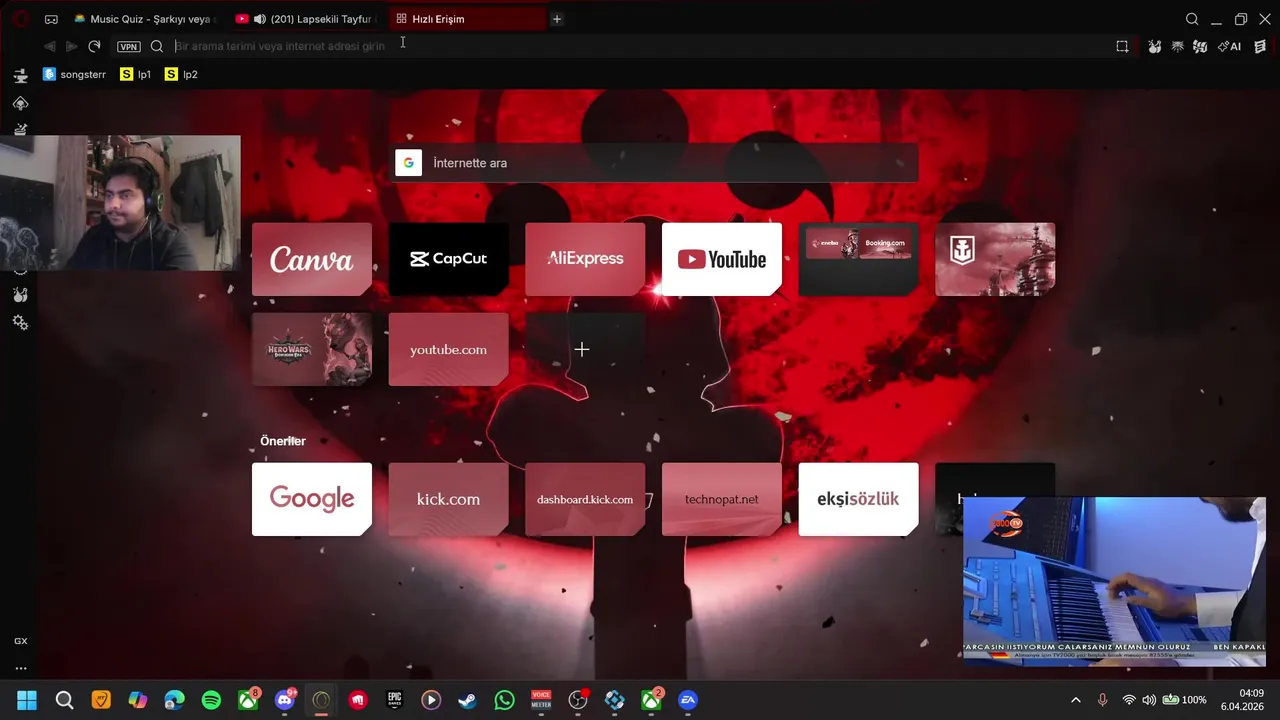Open the Booking.com speed dial folder
The width and height of the screenshot is (1280, 720).
pos(858,259)
